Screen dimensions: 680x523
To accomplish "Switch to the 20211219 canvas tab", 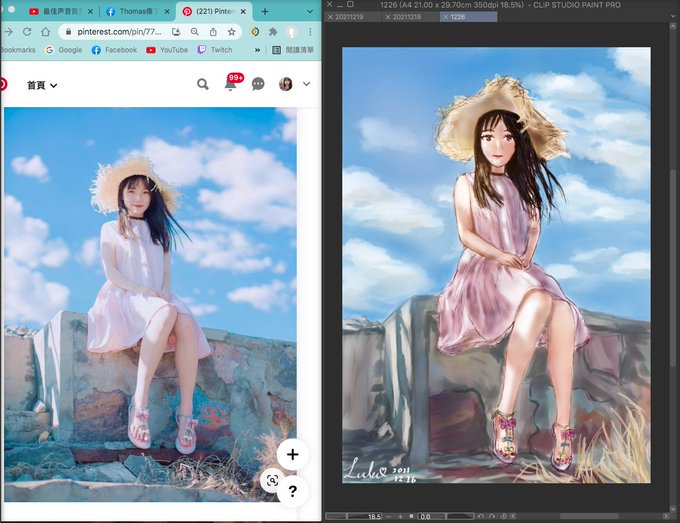I will (x=353, y=17).
